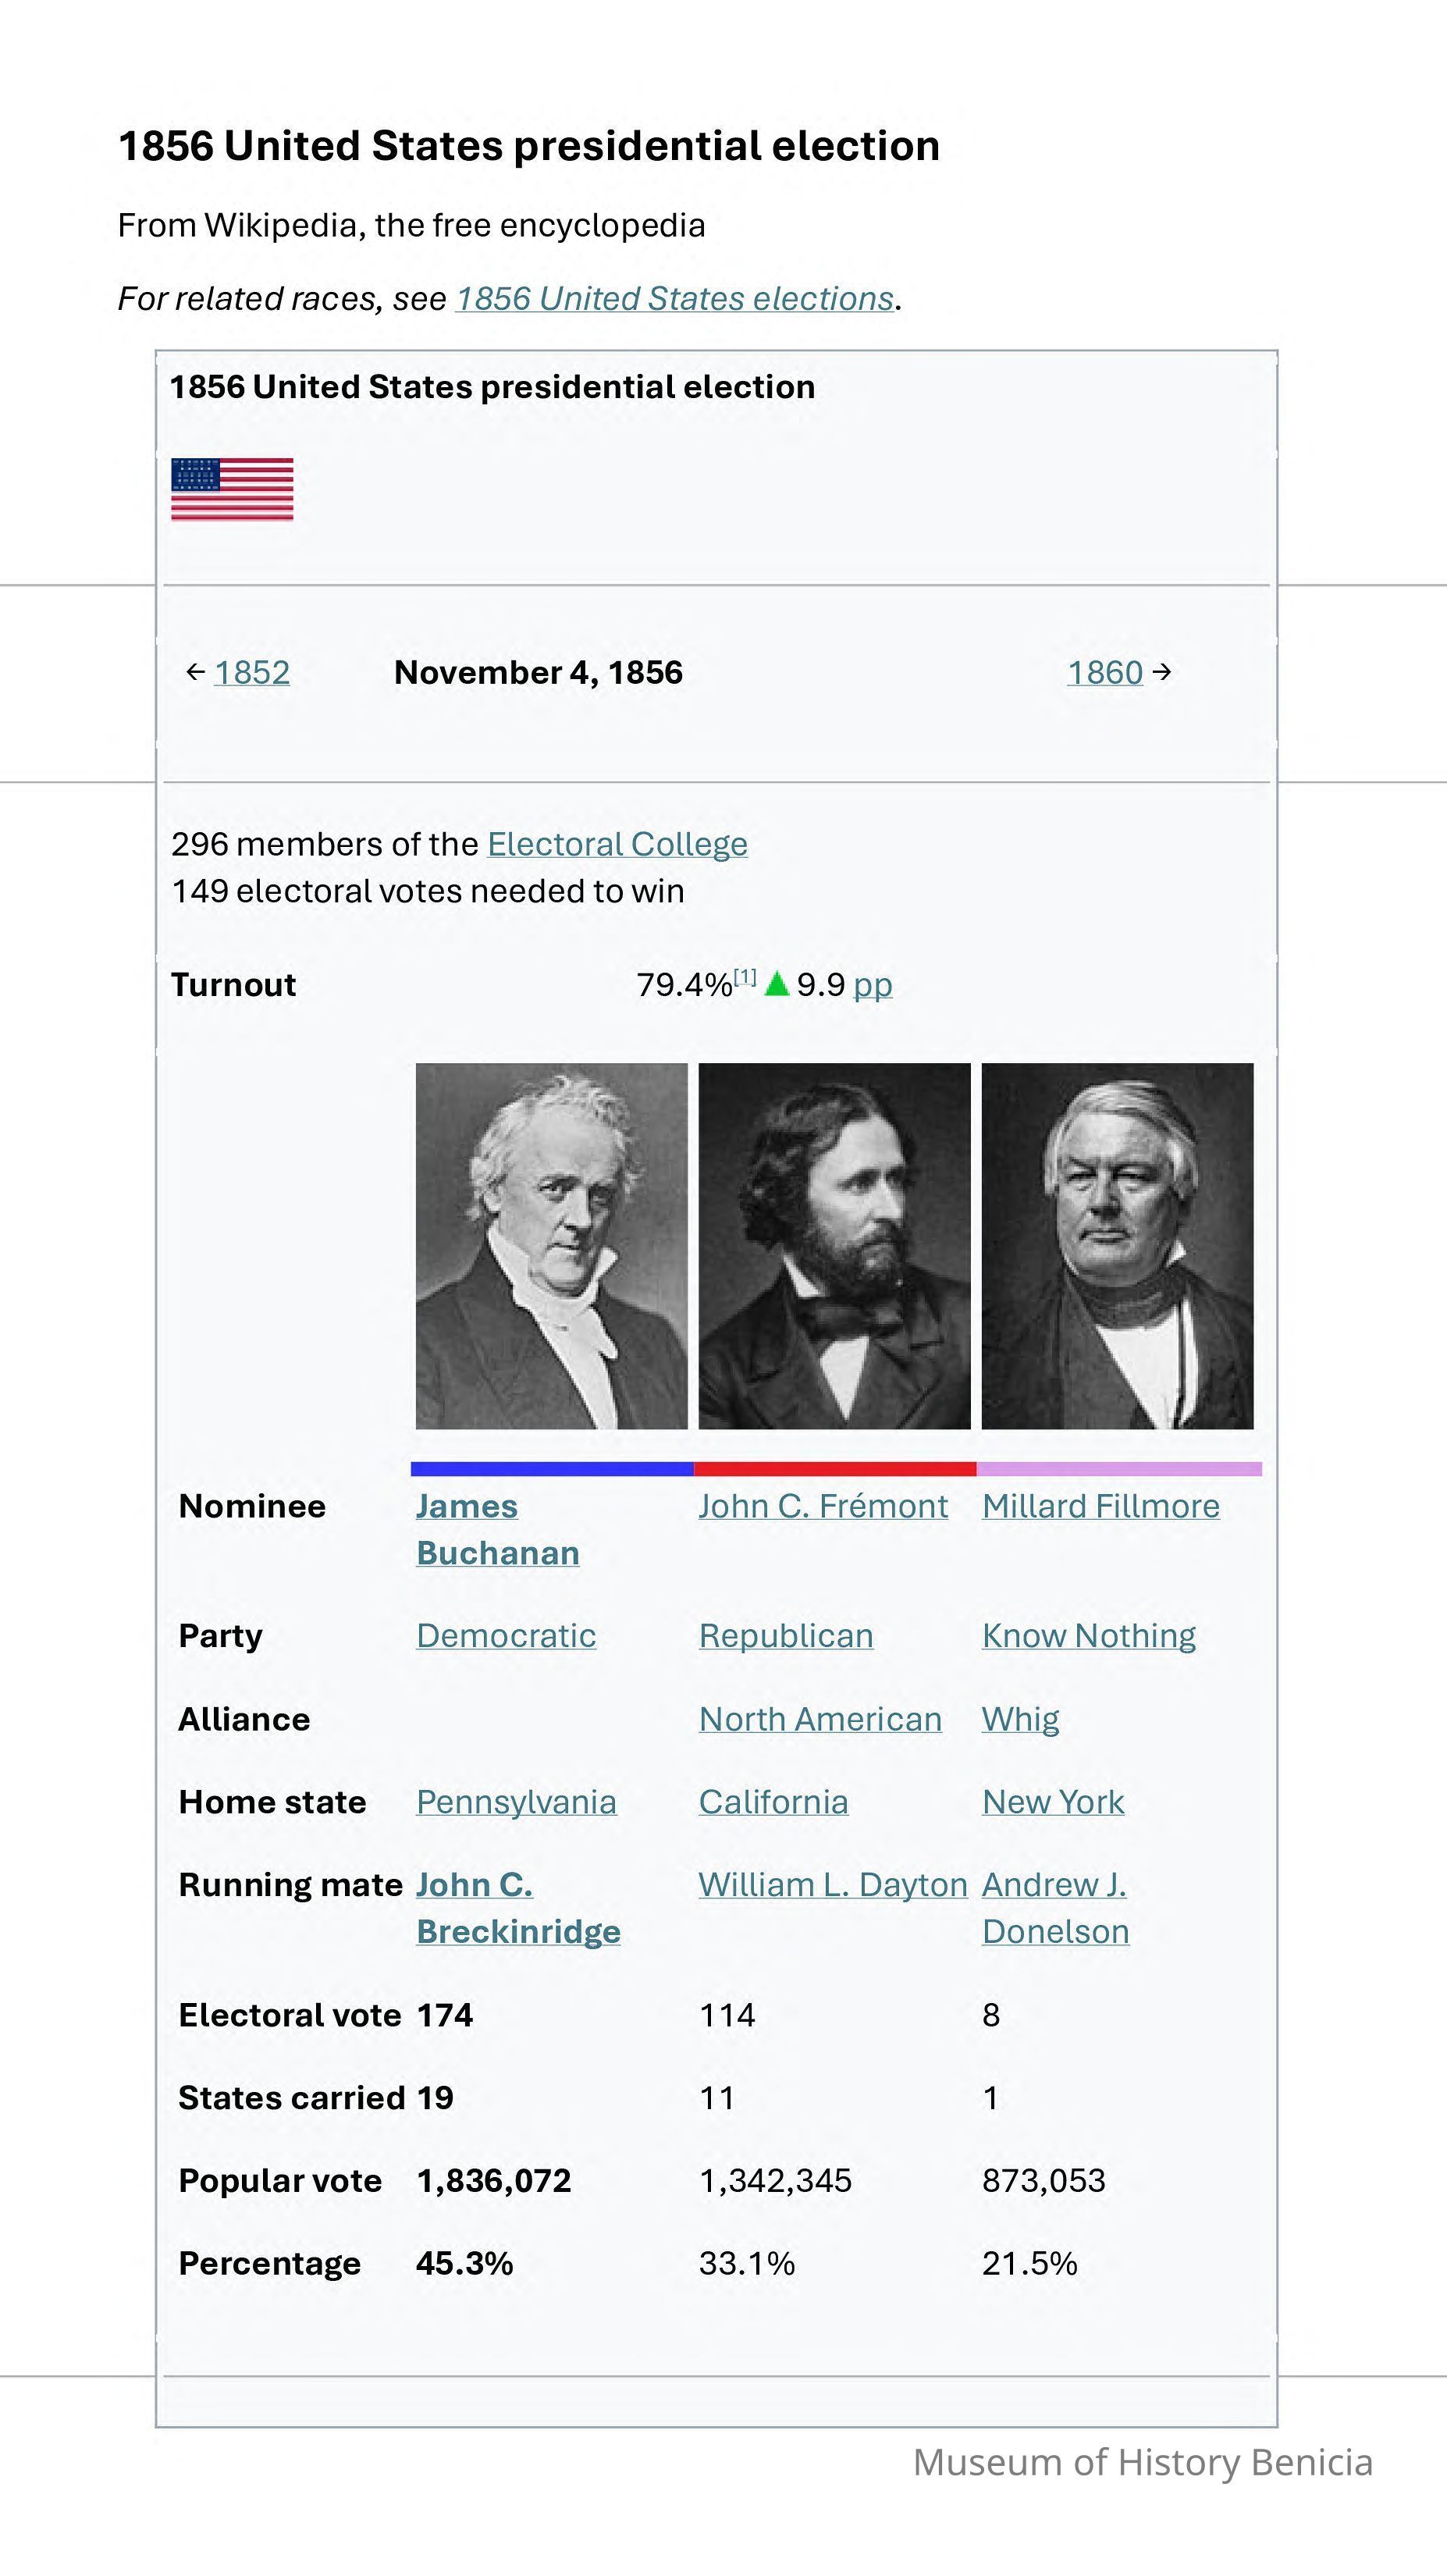Open the 1856 United States elections link
1447x2576 pixels.
coord(675,299)
